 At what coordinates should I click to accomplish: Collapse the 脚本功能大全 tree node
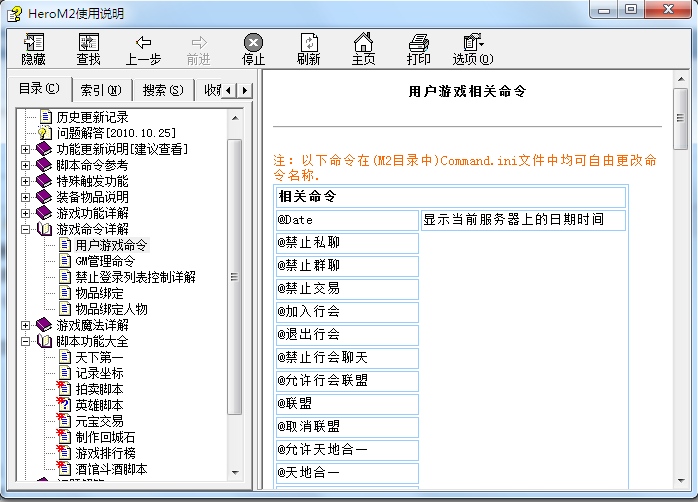point(25,342)
